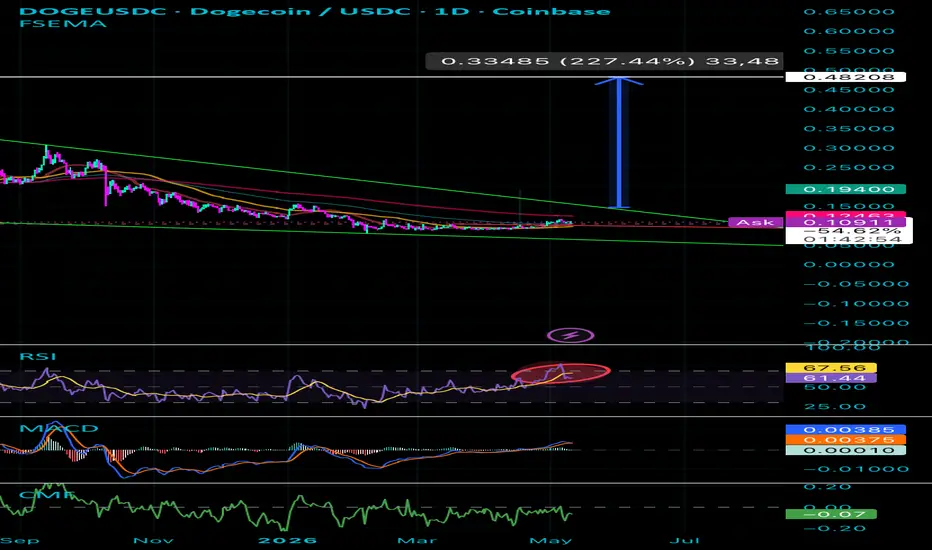Click the yellow 67.56 RSI value
The height and width of the screenshot is (550, 932).
830,368
